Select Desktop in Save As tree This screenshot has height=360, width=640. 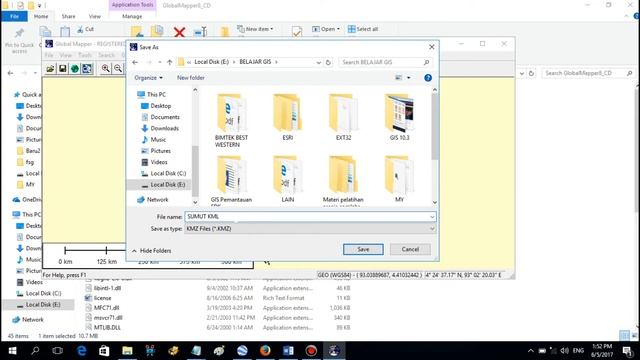[160, 106]
